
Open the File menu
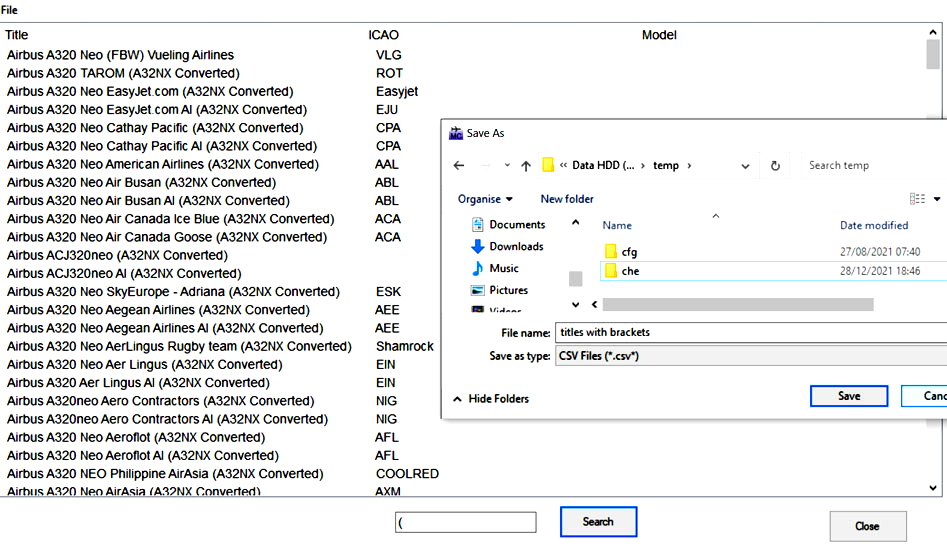pyautogui.click(x=9, y=10)
